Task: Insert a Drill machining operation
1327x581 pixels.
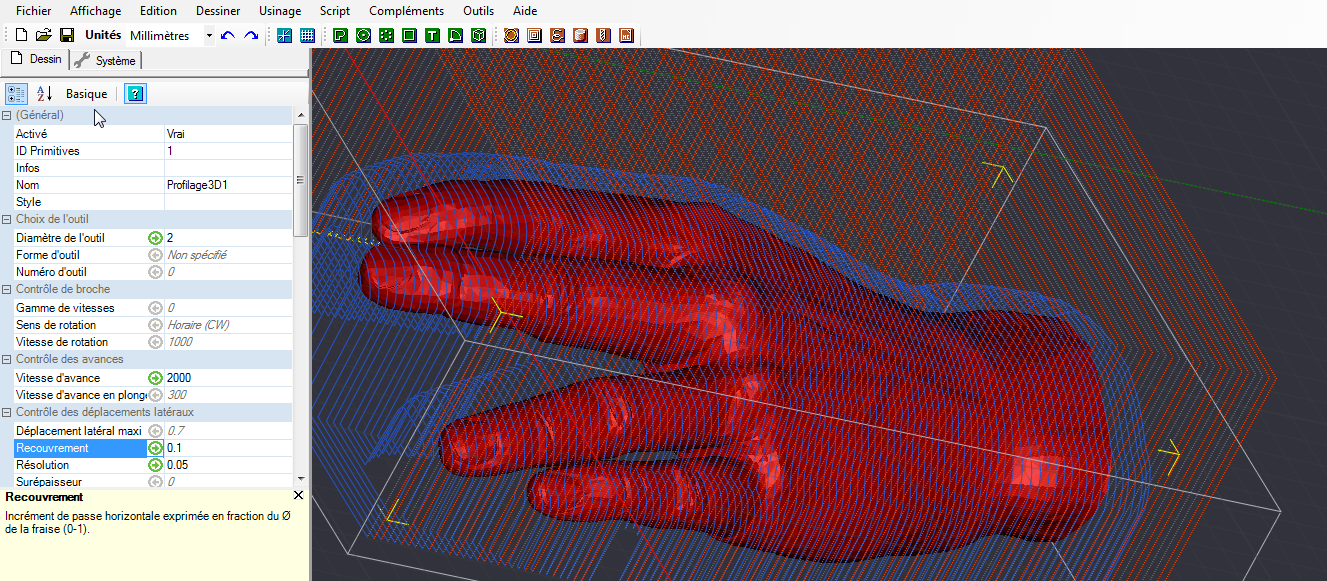Action: 603,35
